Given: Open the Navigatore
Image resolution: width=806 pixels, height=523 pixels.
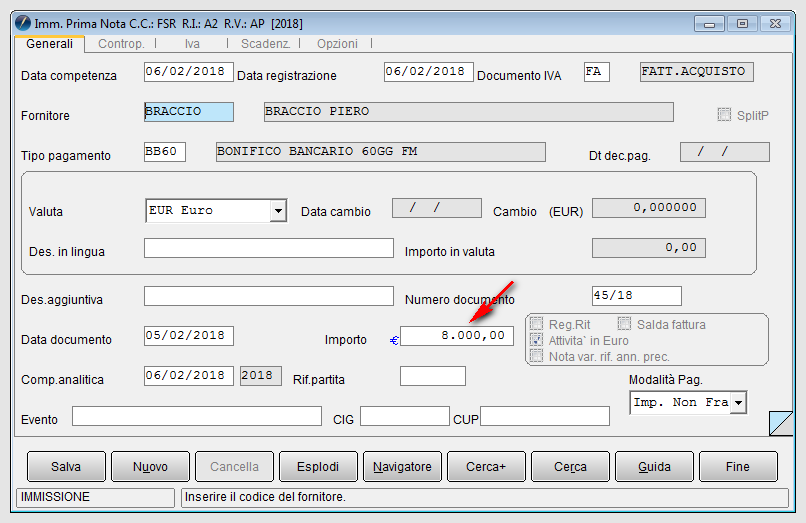Looking at the screenshot, I should pos(402,466).
